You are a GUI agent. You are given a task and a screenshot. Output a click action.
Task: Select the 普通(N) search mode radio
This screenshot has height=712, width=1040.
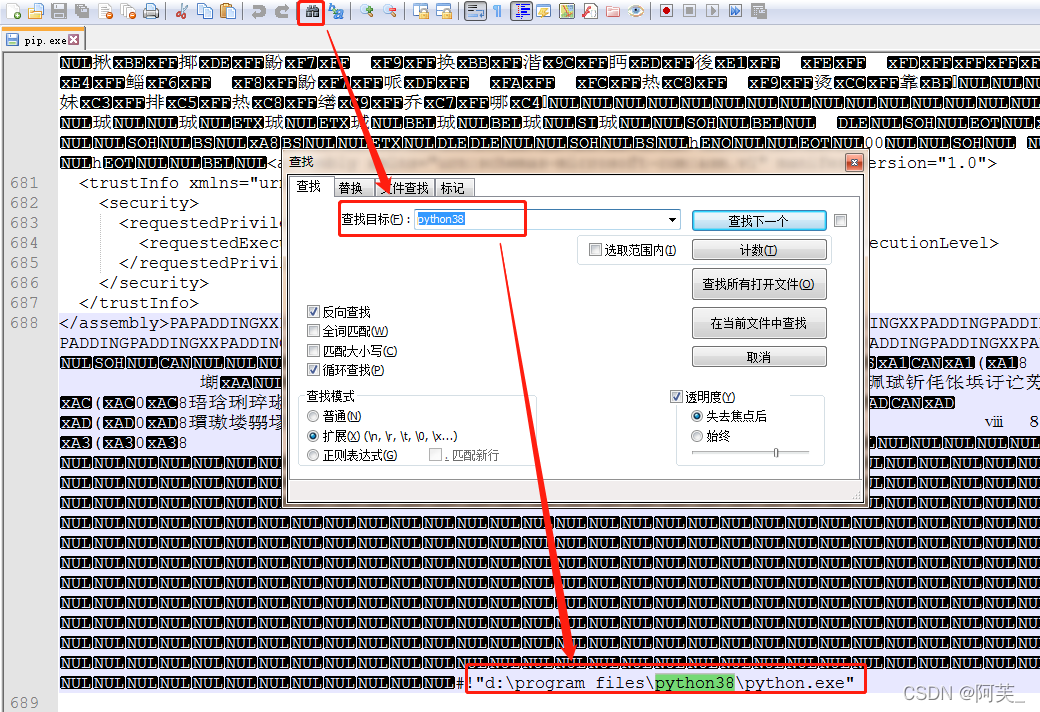coord(313,416)
